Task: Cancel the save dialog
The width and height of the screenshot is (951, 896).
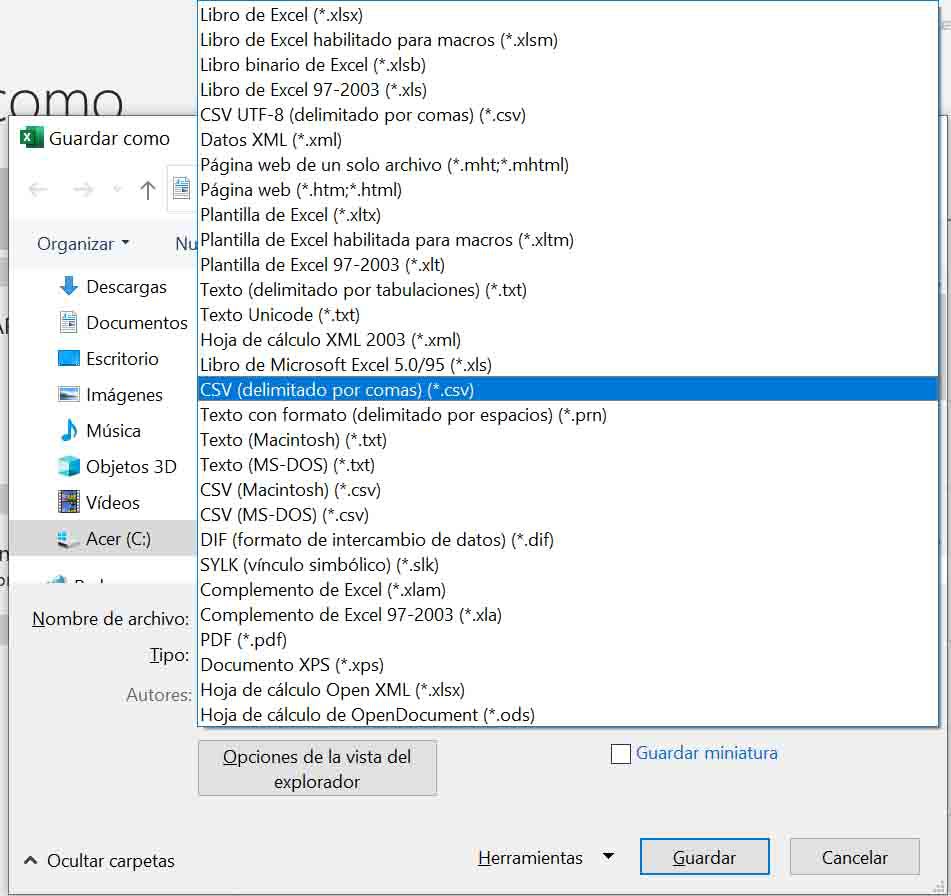Action: tap(855, 857)
